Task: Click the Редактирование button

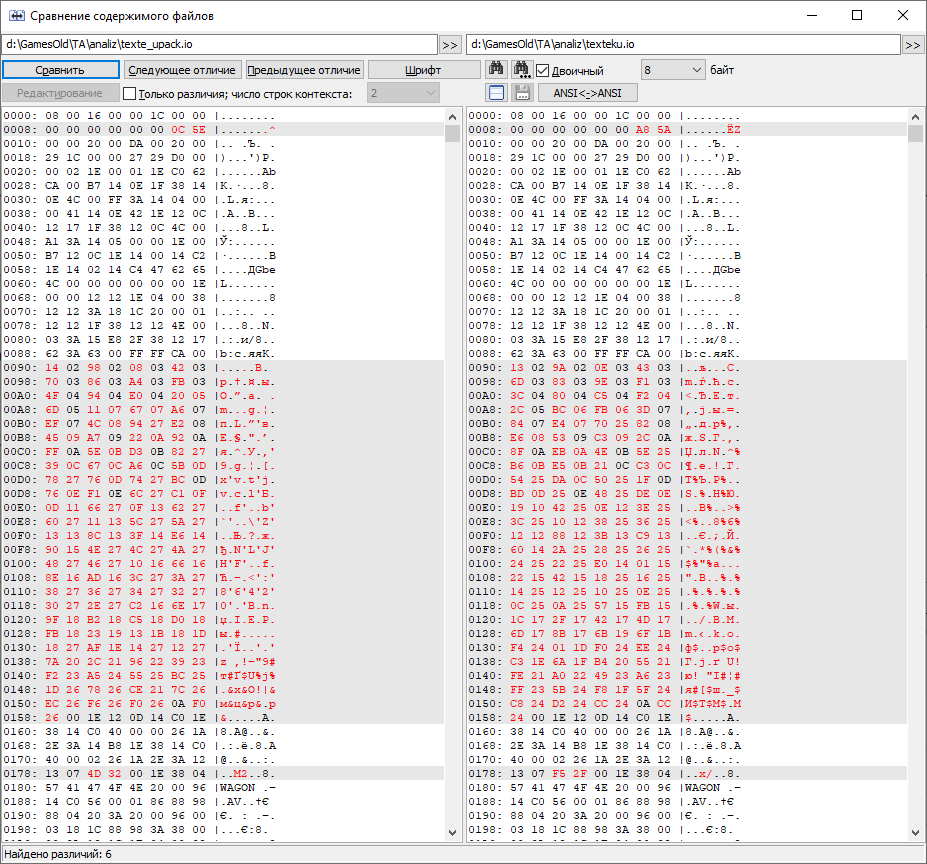Action: [60, 93]
